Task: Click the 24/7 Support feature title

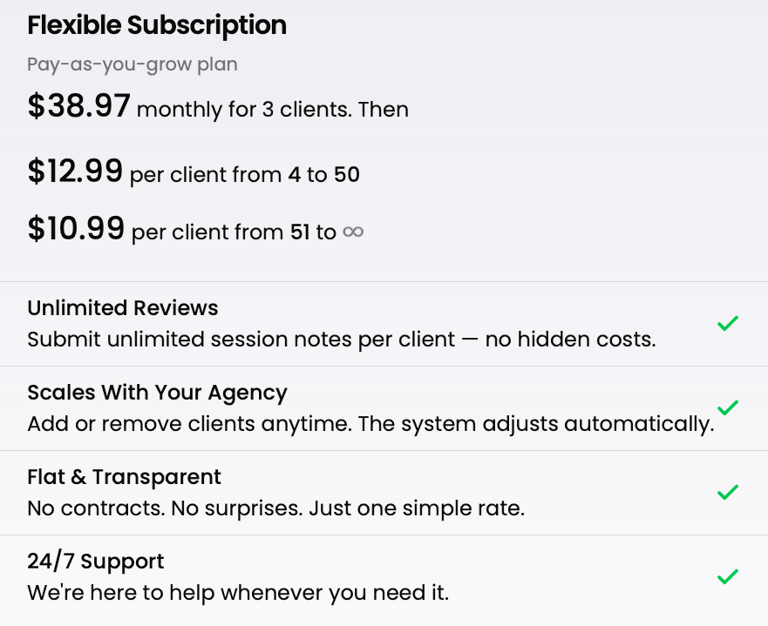Action: pos(96,562)
